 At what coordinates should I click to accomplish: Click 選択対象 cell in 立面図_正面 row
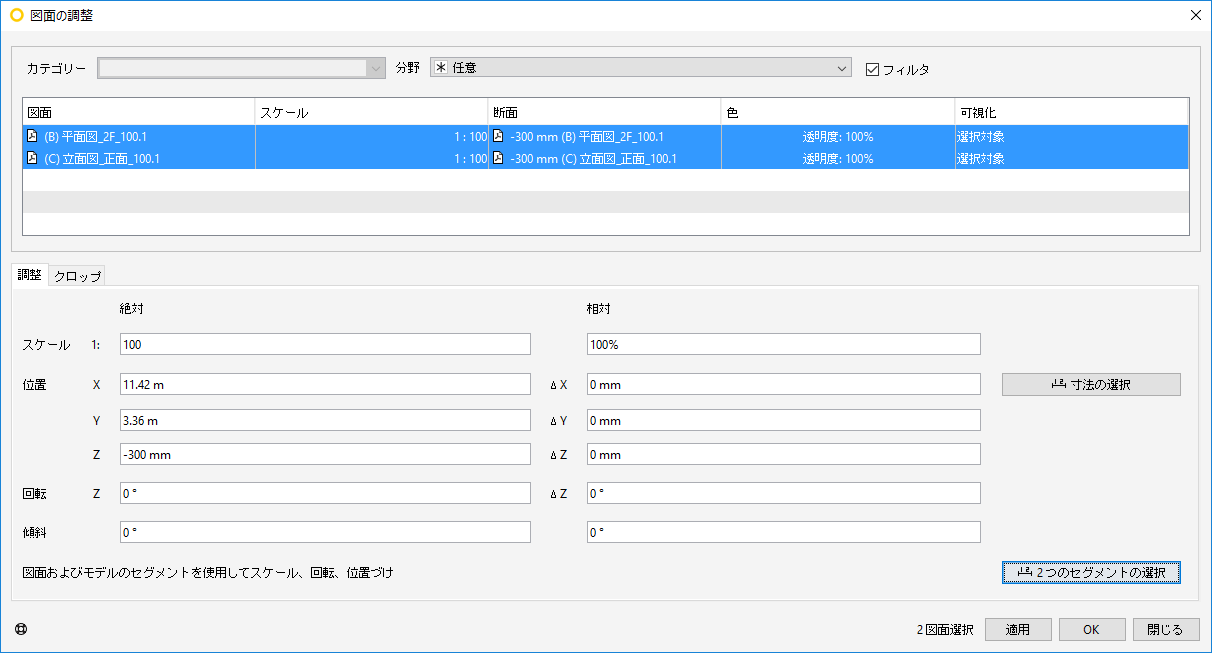point(1071,158)
